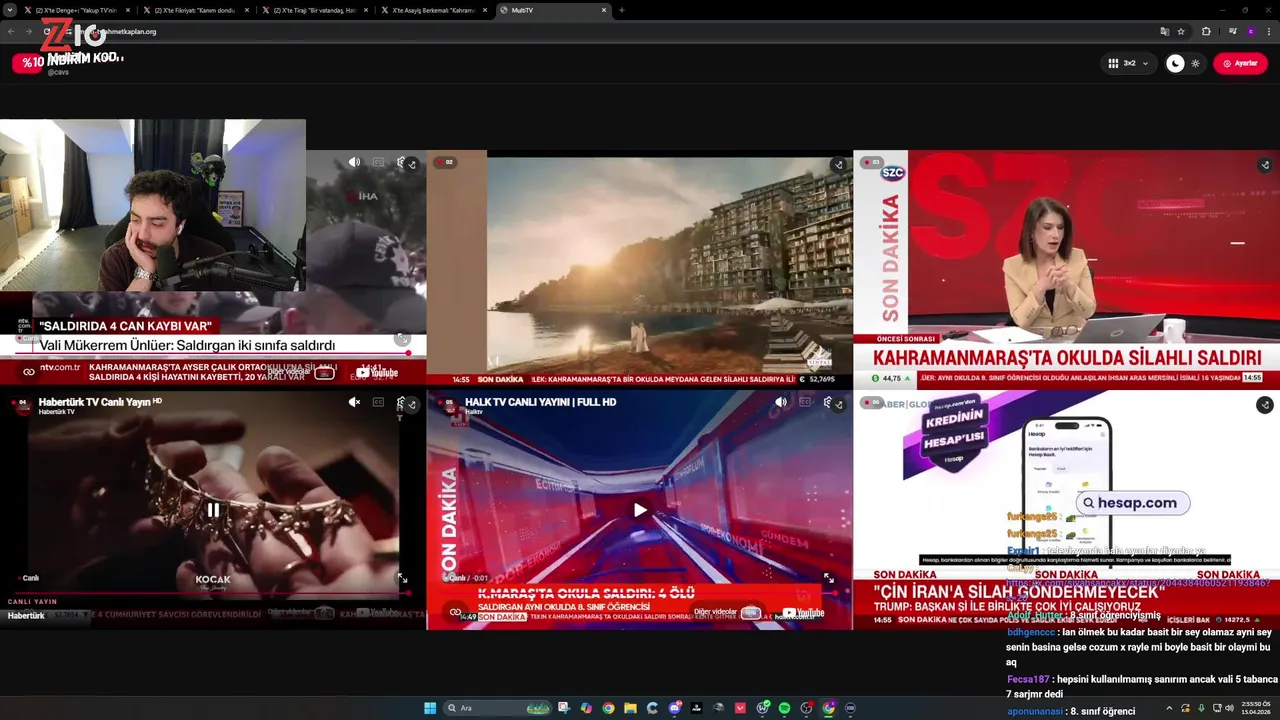Open the taskbar clock and date
1280x720 pixels.
pyautogui.click(x=1258, y=708)
